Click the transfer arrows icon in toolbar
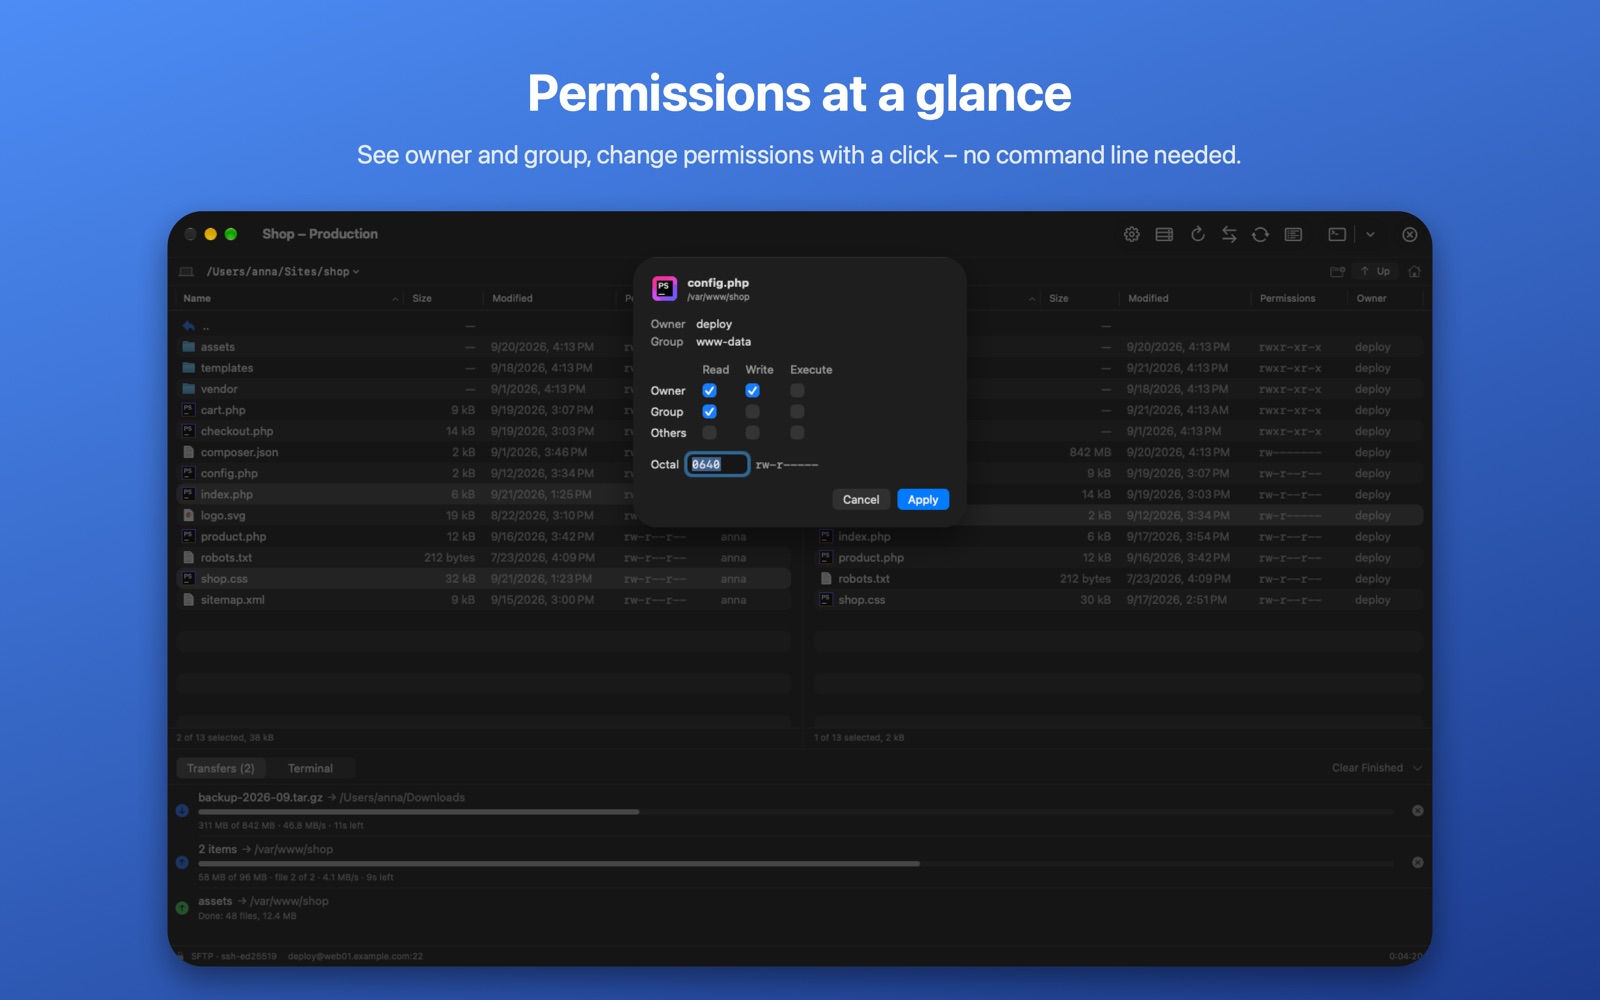 [x=1229, y=234]
